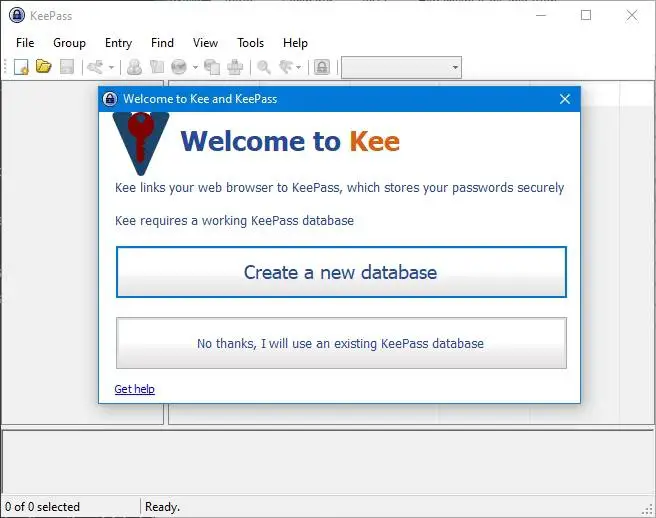This screenshot has width=656, height=518.
Task: Click the Perform Auto-Type toolbar icon
Action: tap(235, 67)
